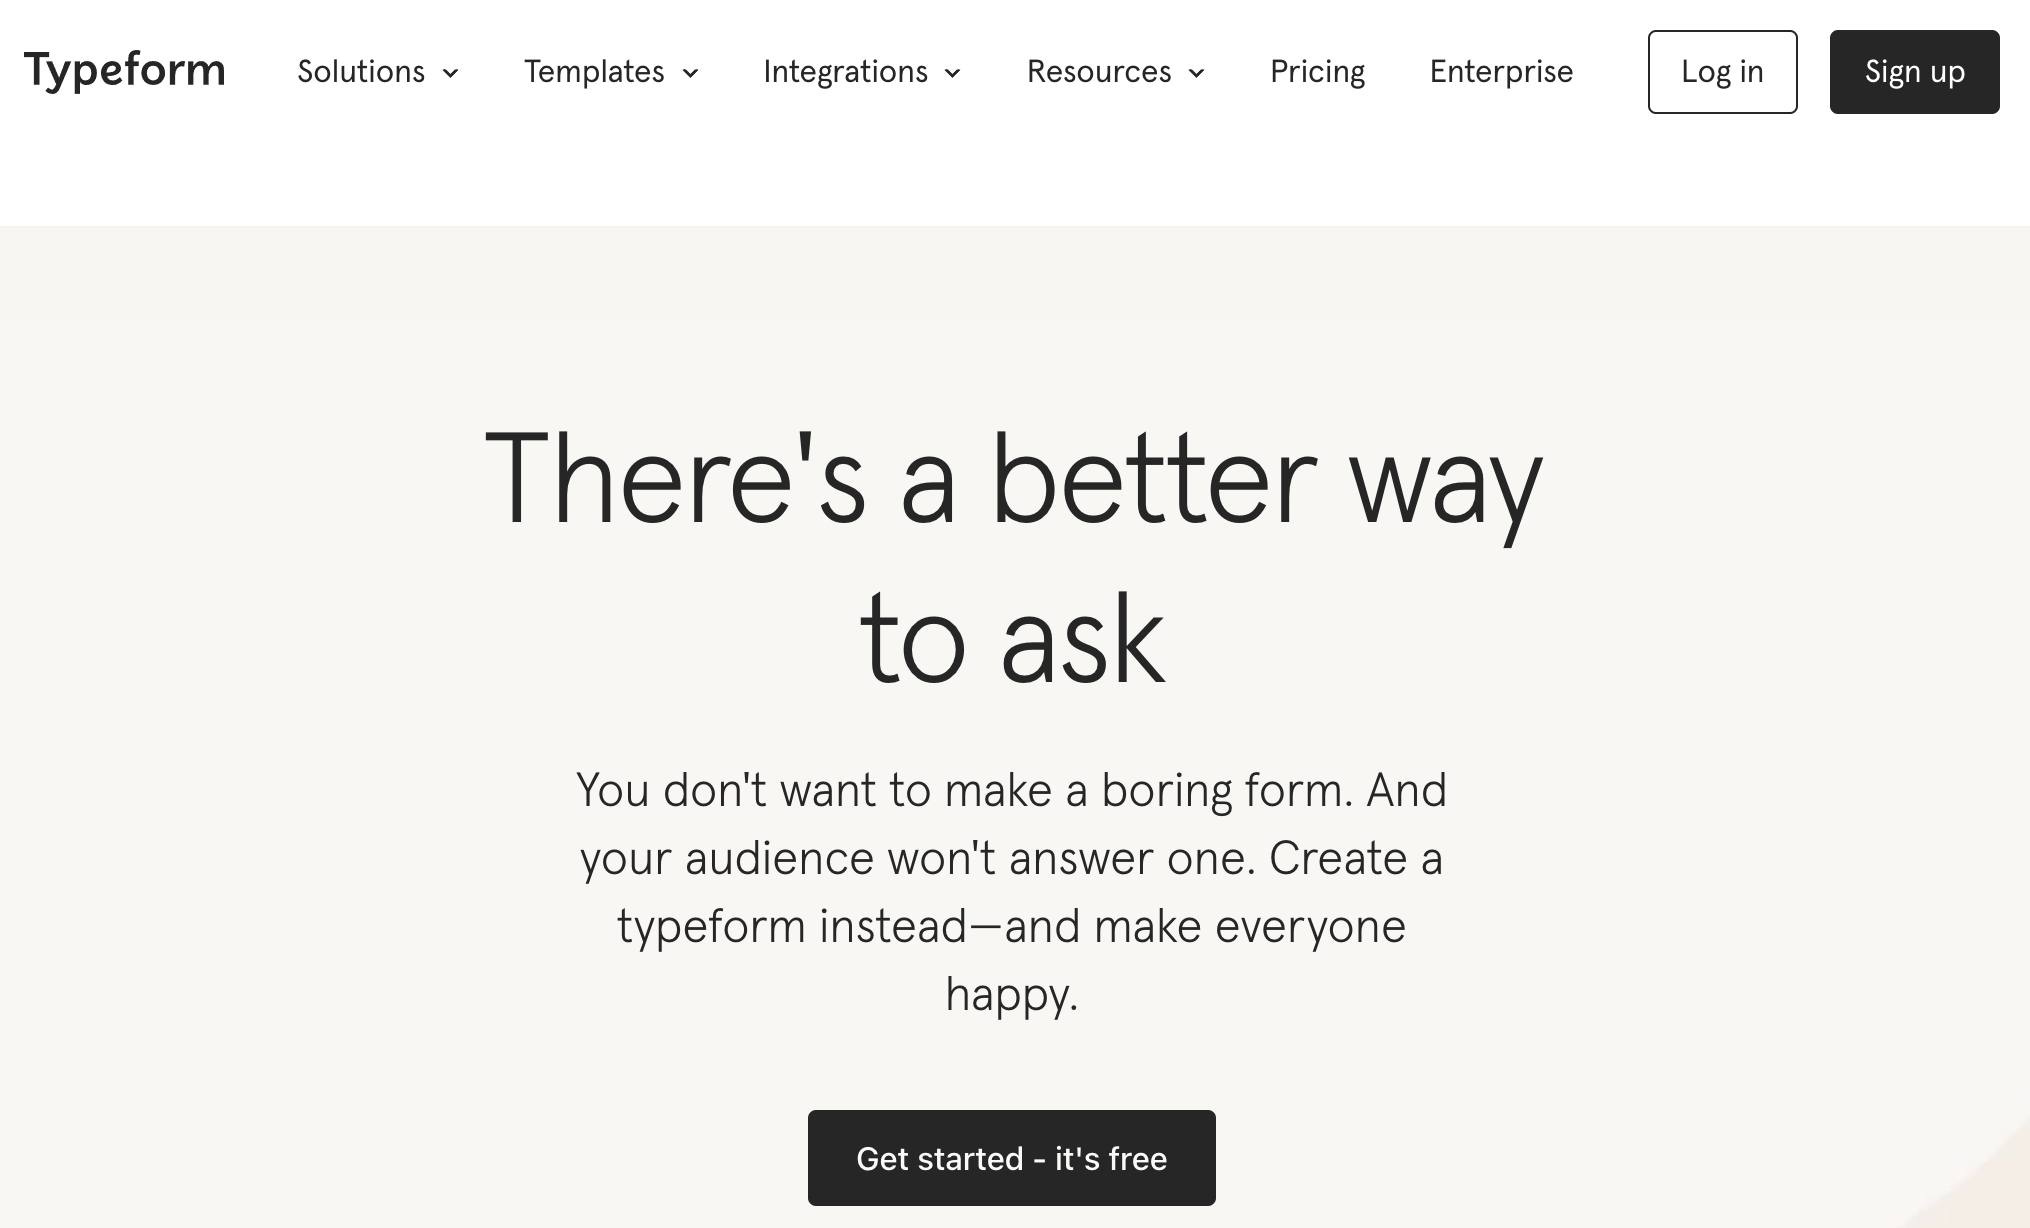
Task: Open the Solutions menu
Action: pyautogui.click(x=361, y=72)
